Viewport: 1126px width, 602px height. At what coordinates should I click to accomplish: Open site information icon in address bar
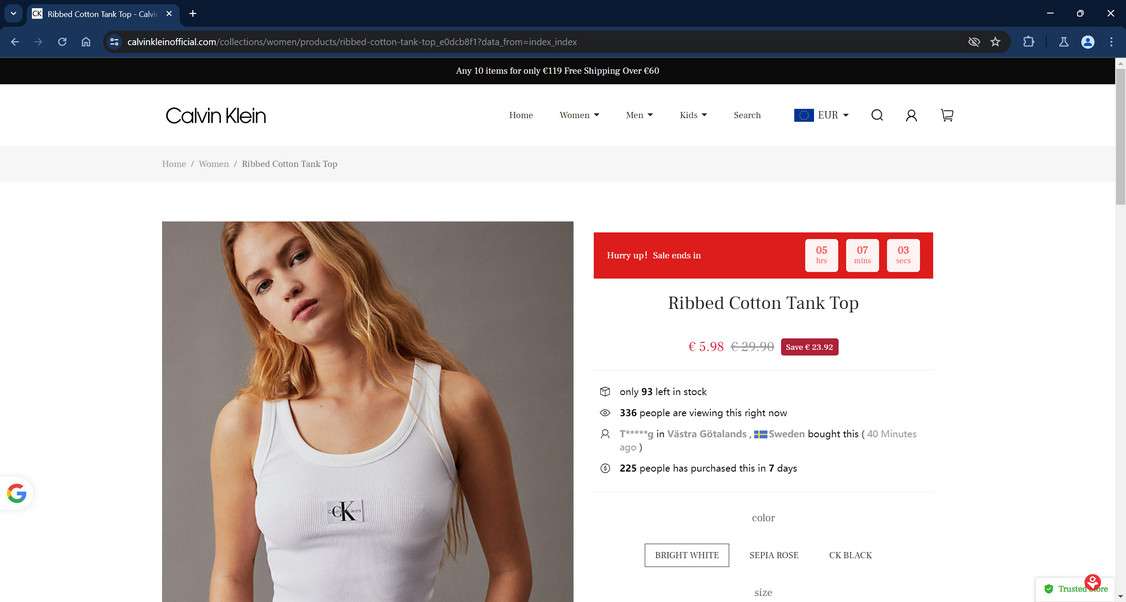click(114, 42)
